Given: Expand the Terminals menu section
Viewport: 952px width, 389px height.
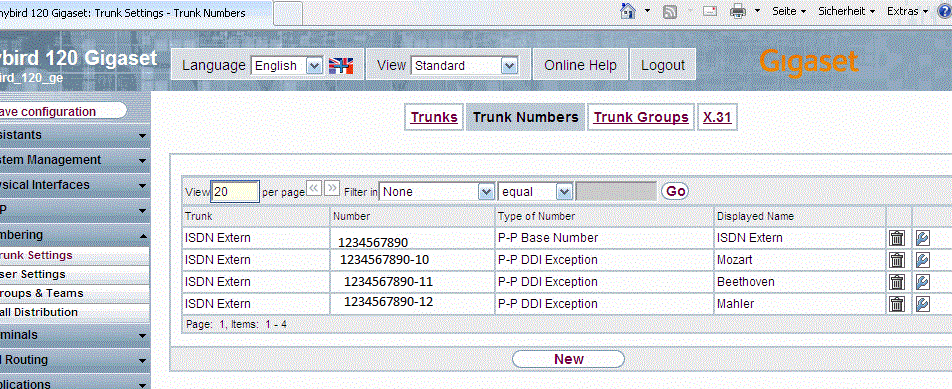Looking at the screenshot, I should [x=75, y=335].
